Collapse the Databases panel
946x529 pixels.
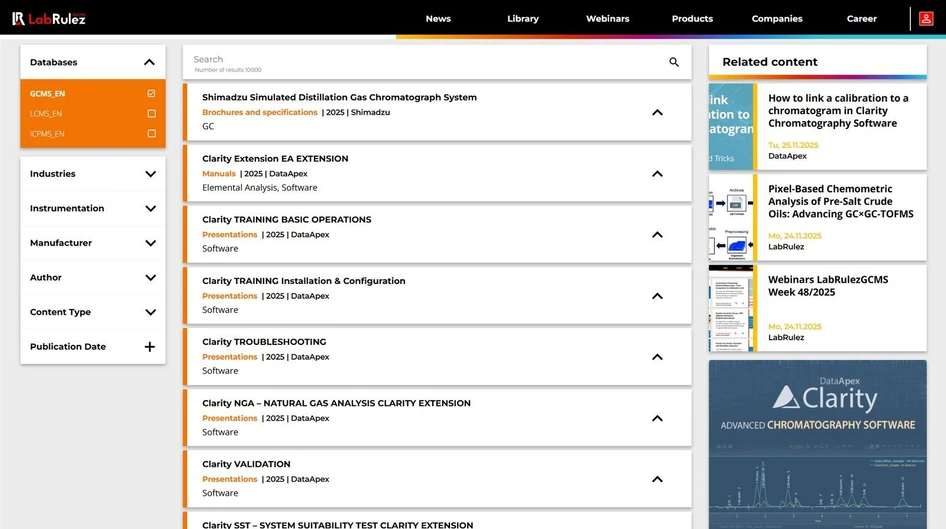(x=149, y=62)
